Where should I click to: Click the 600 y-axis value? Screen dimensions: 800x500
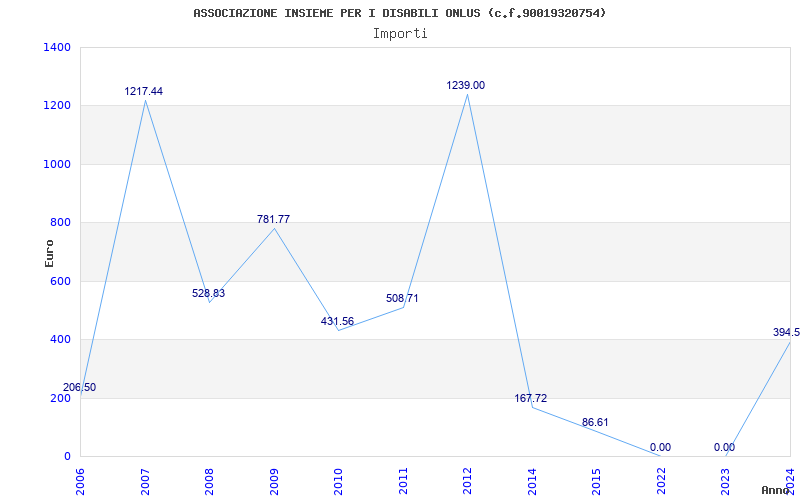coord(61,281)
